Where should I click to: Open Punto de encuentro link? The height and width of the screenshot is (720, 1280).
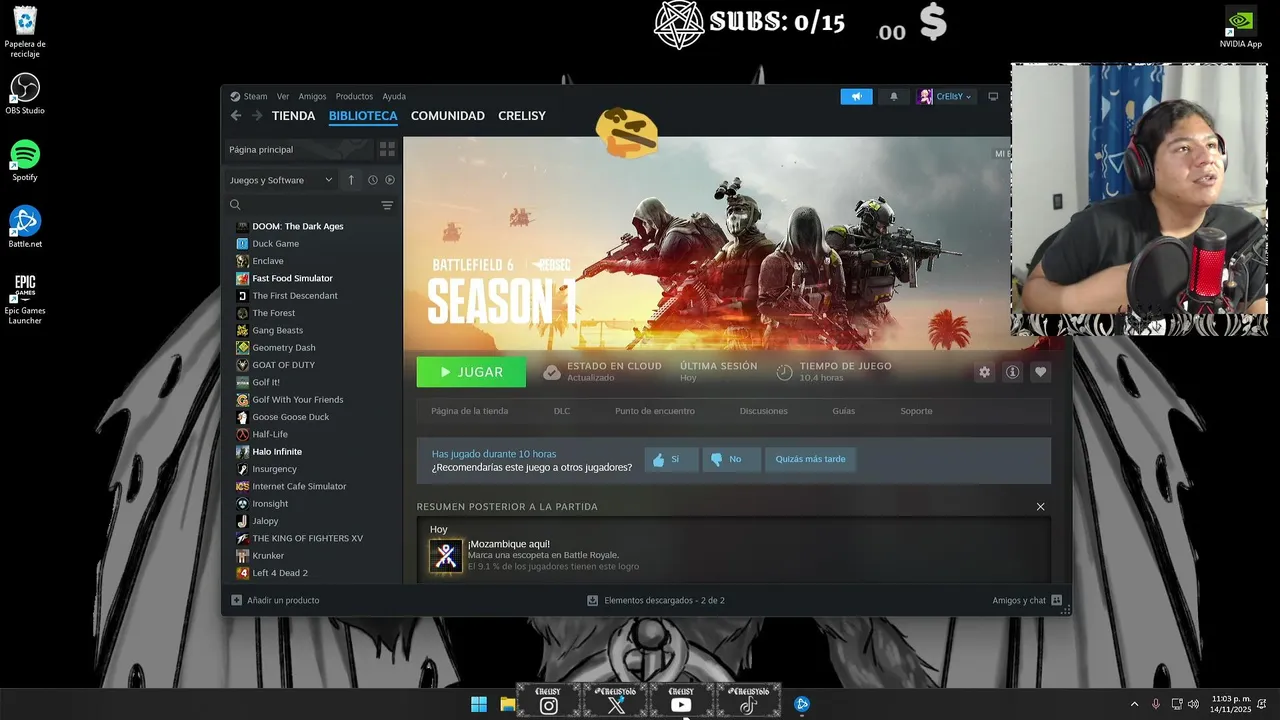pyautogui.click(x=654, y=411)
